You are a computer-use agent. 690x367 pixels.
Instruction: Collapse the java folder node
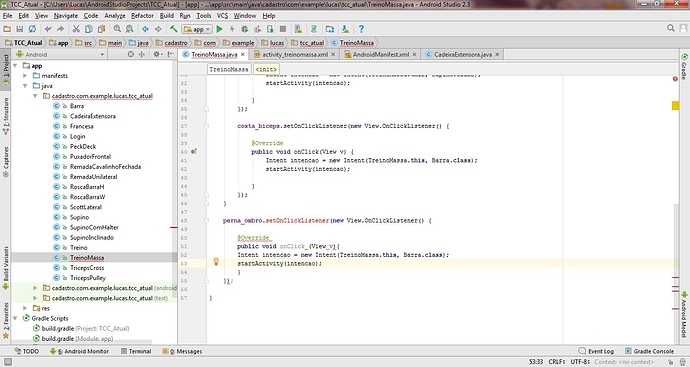click(25, 86)
